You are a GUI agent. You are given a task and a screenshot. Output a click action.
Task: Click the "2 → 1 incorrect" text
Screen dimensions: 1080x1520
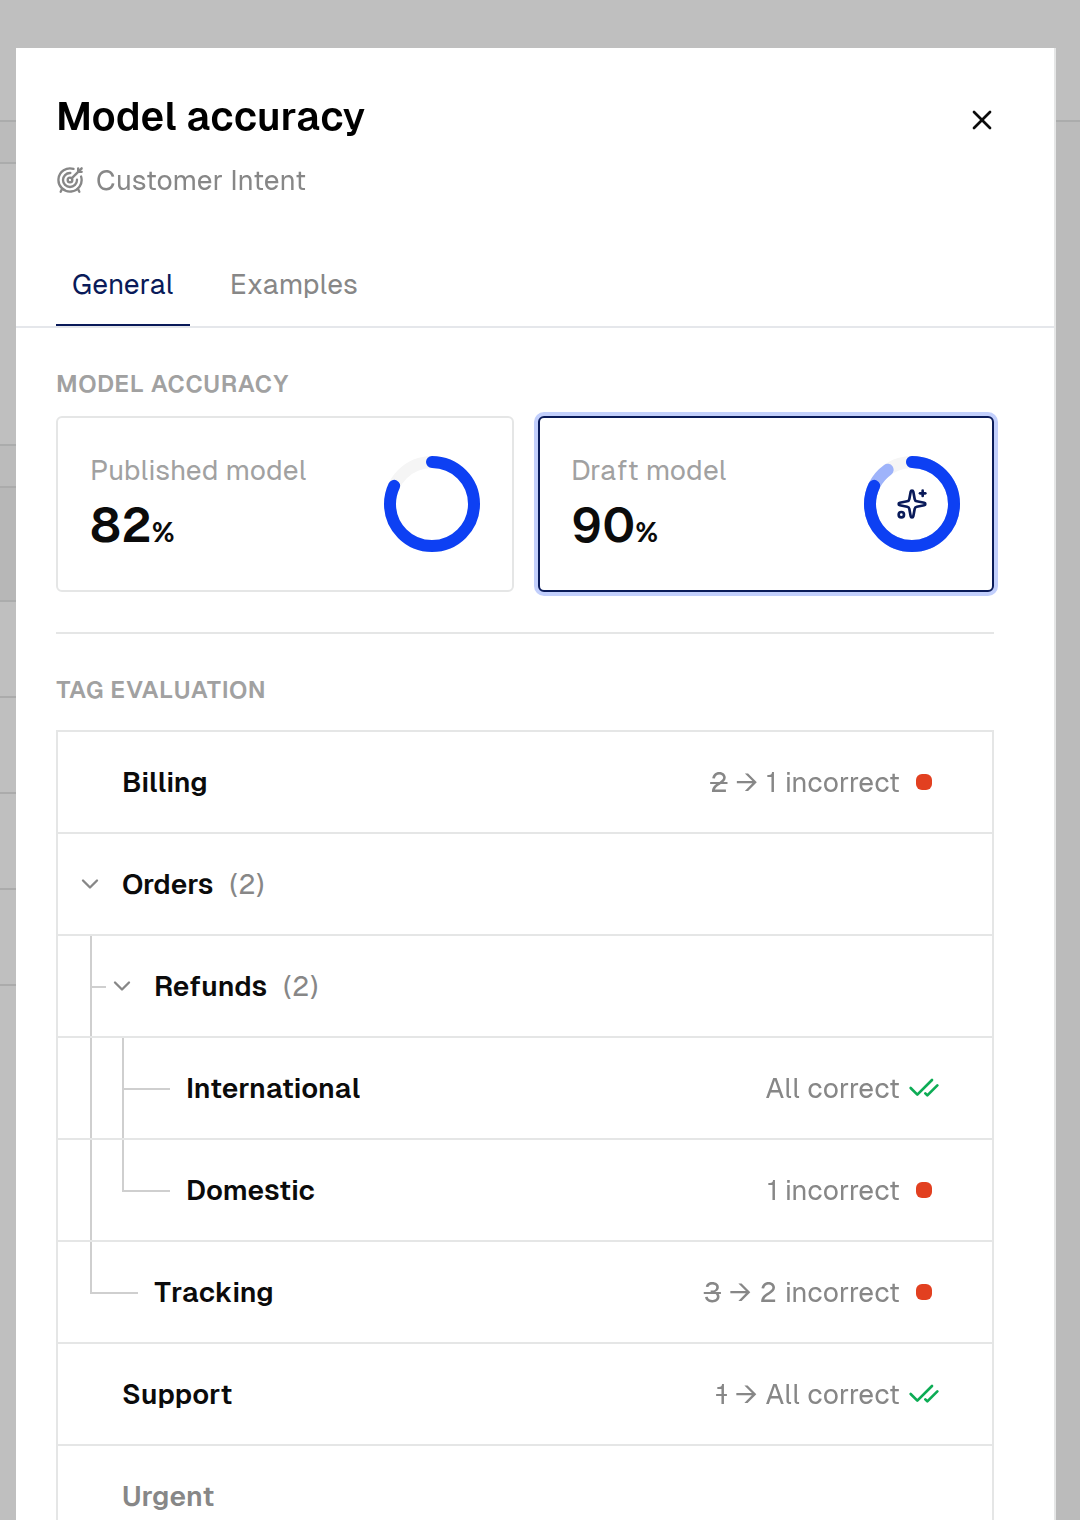click(804, 782)
